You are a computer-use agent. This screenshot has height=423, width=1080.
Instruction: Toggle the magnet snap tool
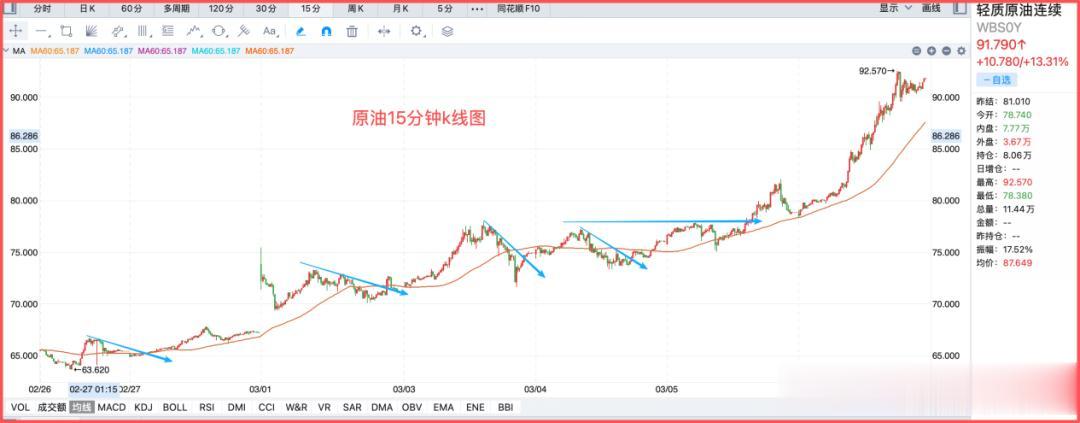tap(326, 31)
